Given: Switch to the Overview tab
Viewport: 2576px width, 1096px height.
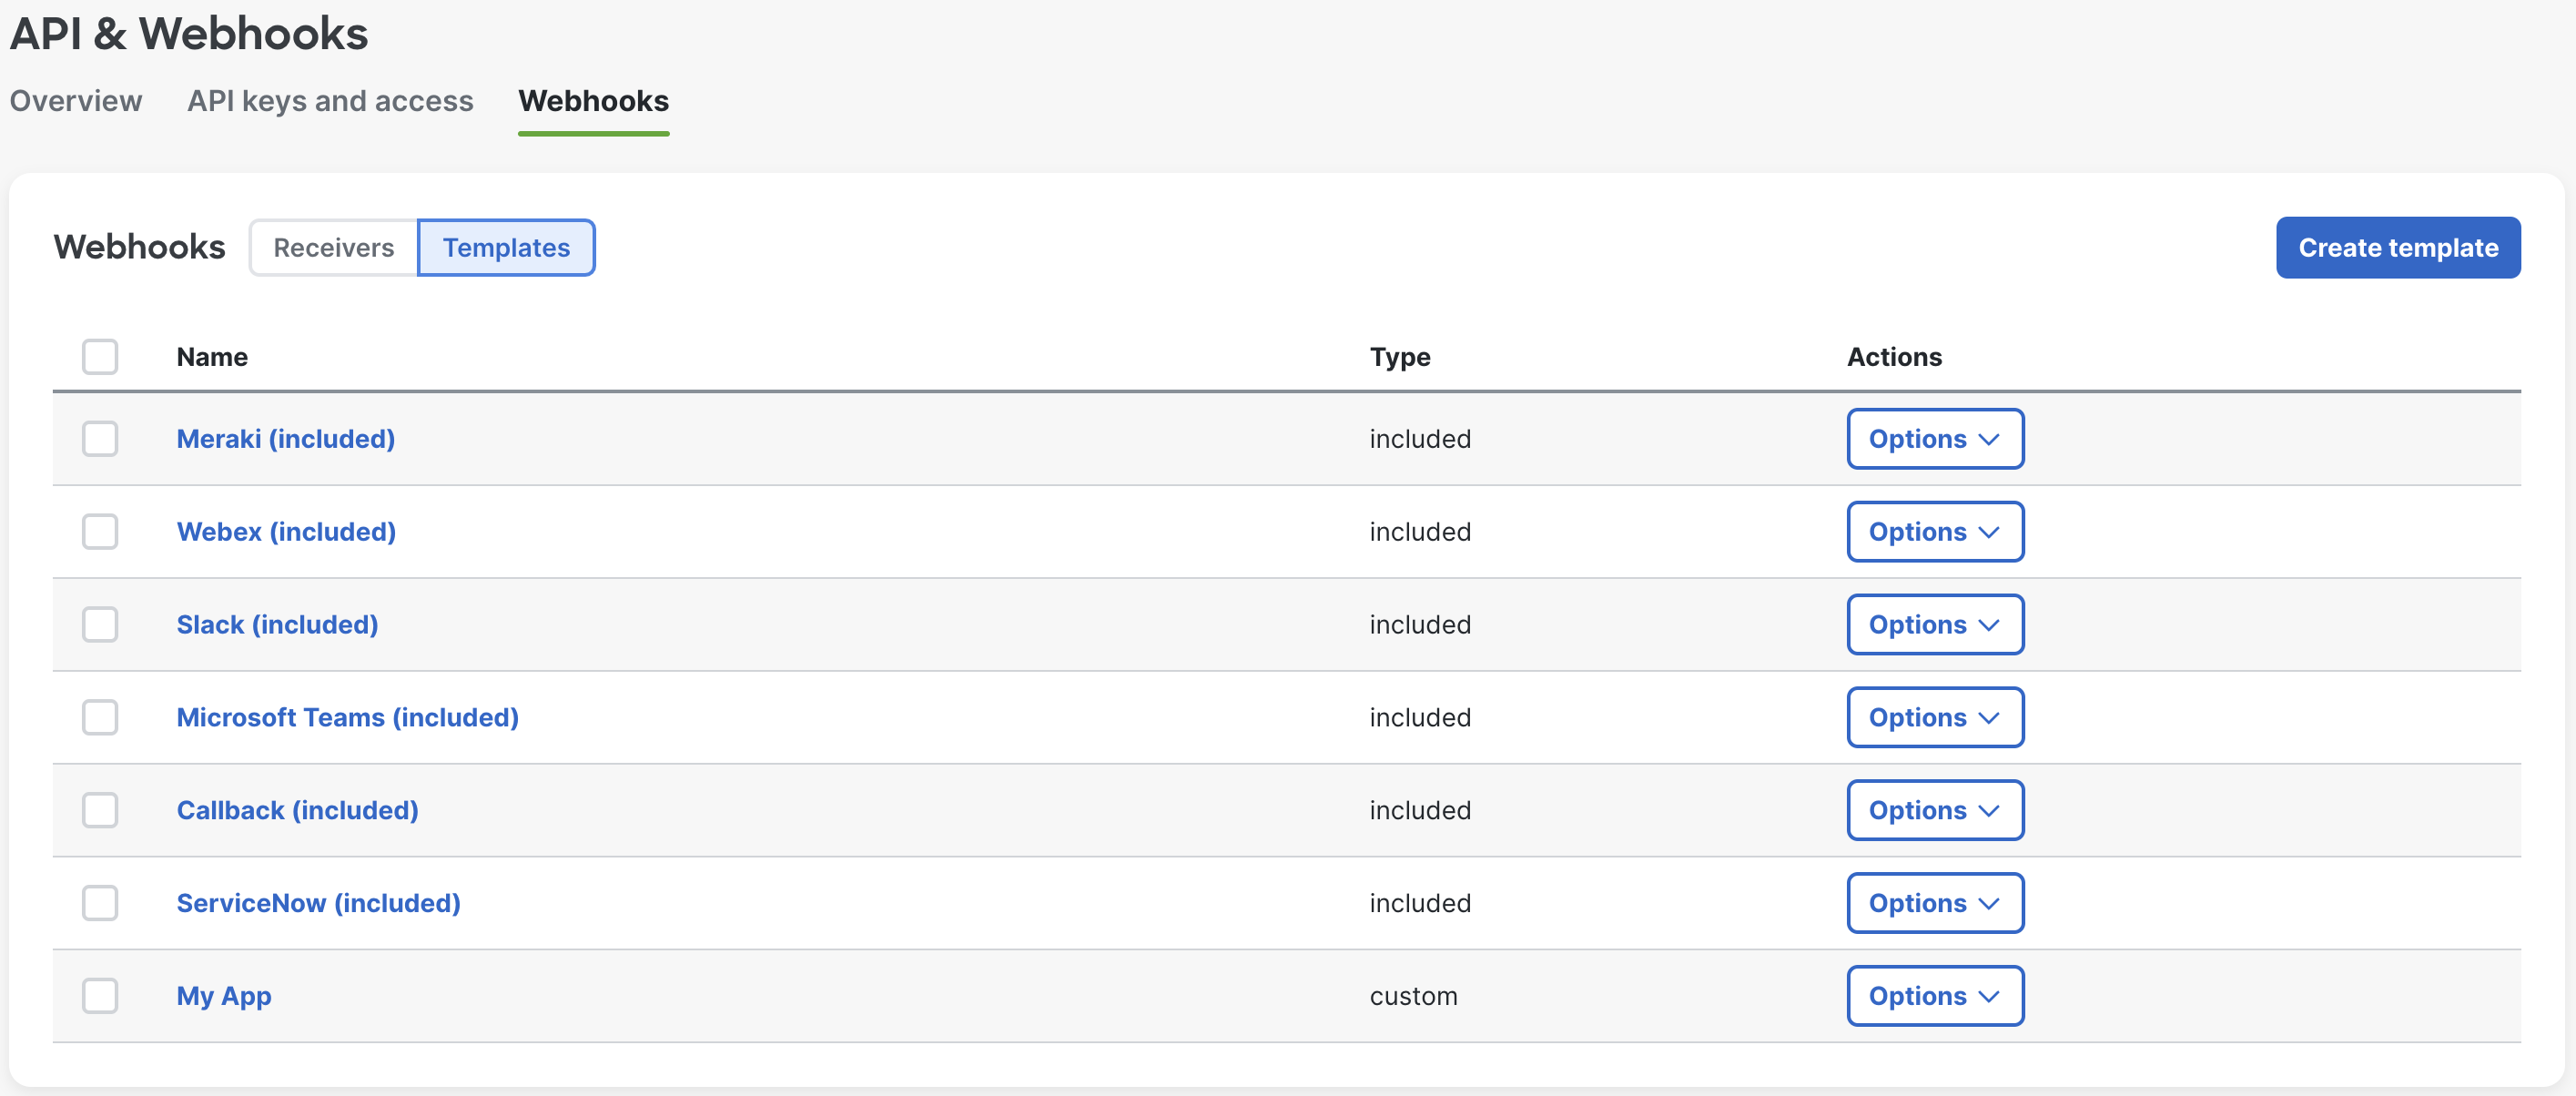Looking at the screenshot, I should pos(75,101).
